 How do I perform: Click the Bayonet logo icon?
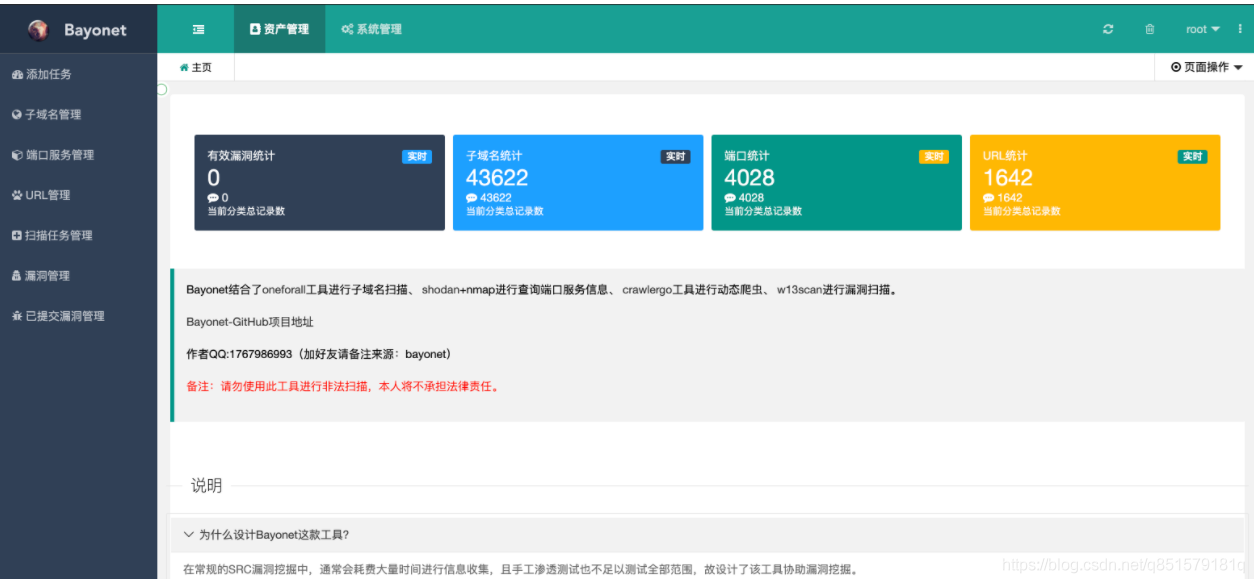(x=38, y=29)
